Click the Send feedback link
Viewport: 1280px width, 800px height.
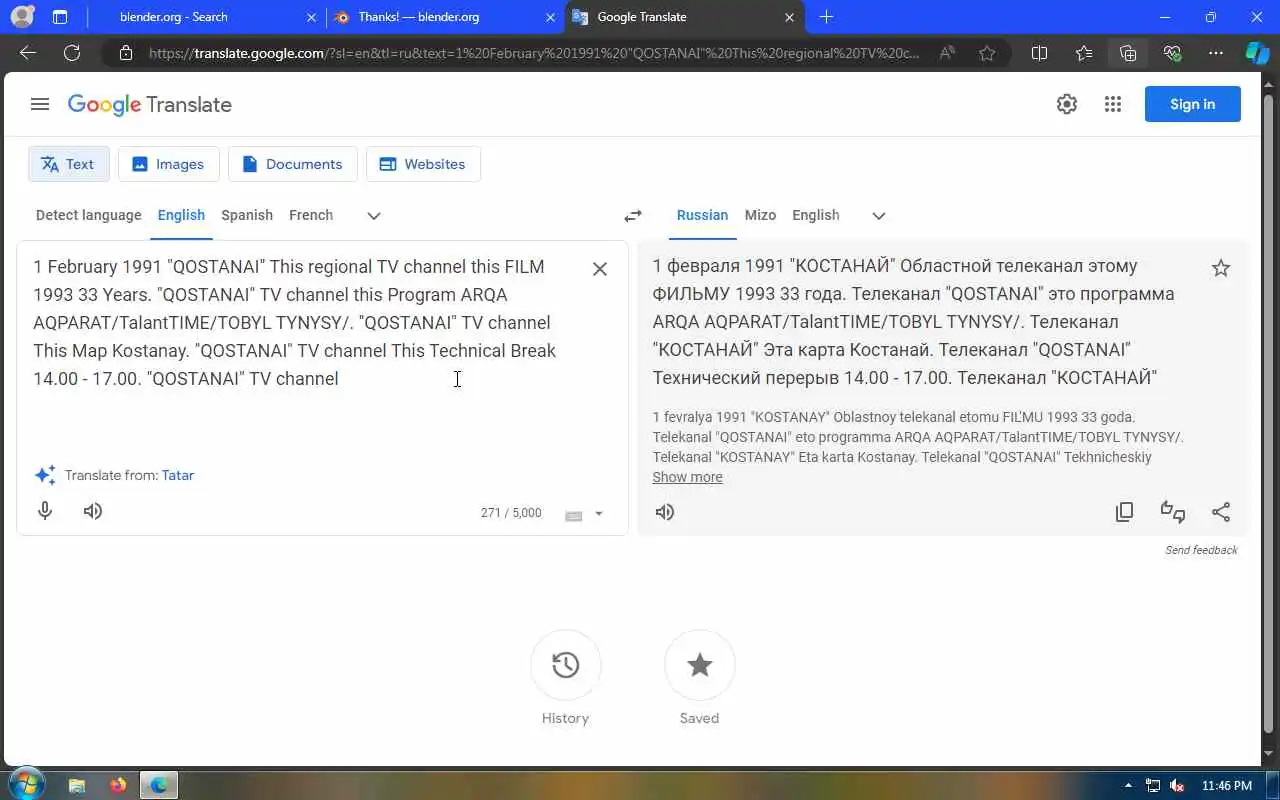1201,550
